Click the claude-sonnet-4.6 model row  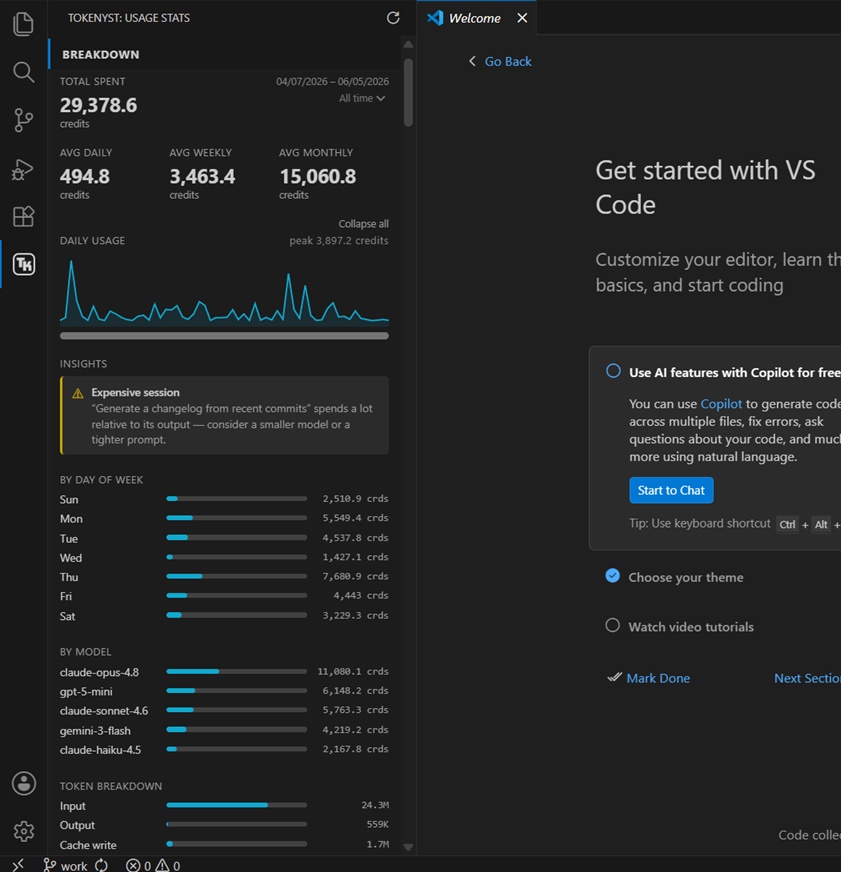[224, 711]
